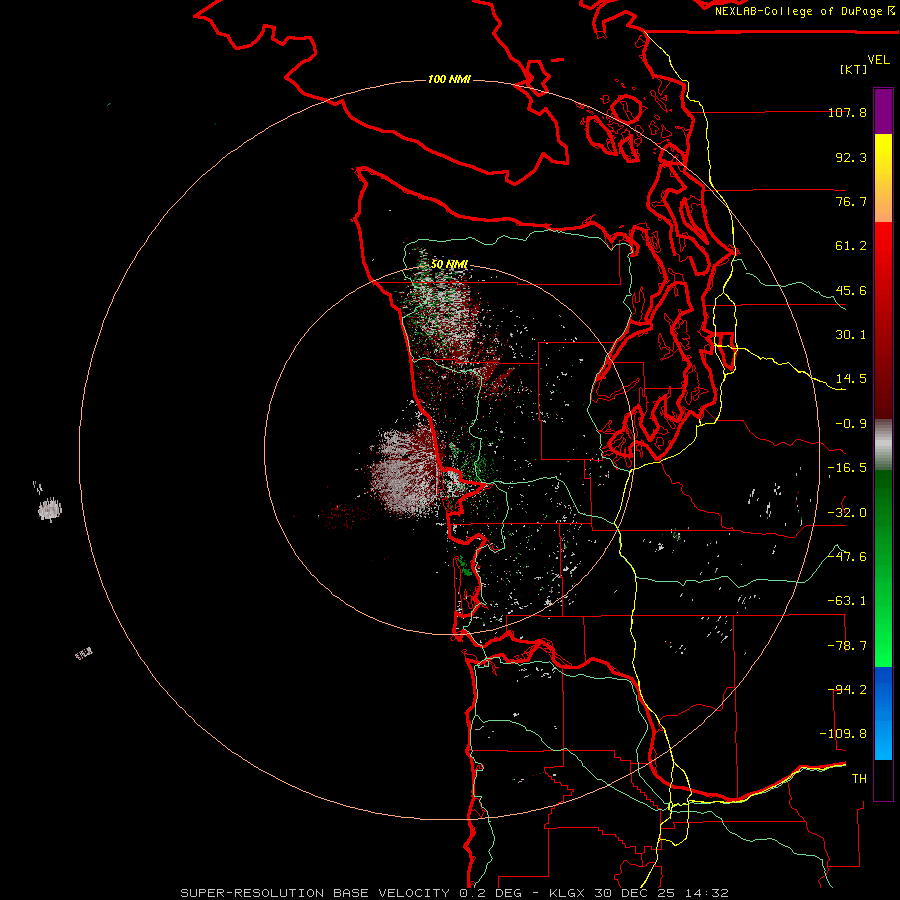Image resolution: width=900 pixels, height=900 pixels.
Task: Click the purple segment of the color bar
Action: click(x=883, y=111)
